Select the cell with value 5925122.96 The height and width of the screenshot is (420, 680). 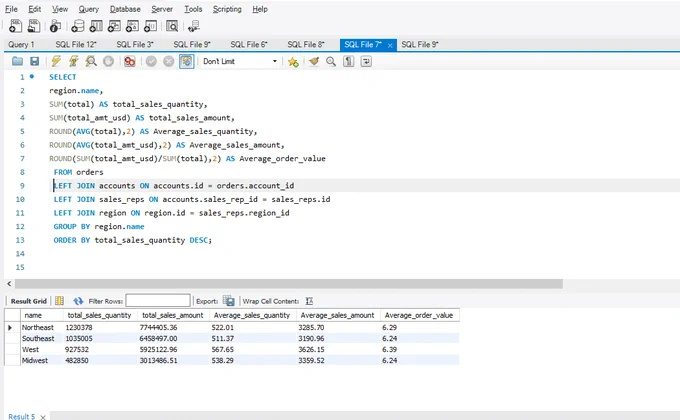point(173,350)
